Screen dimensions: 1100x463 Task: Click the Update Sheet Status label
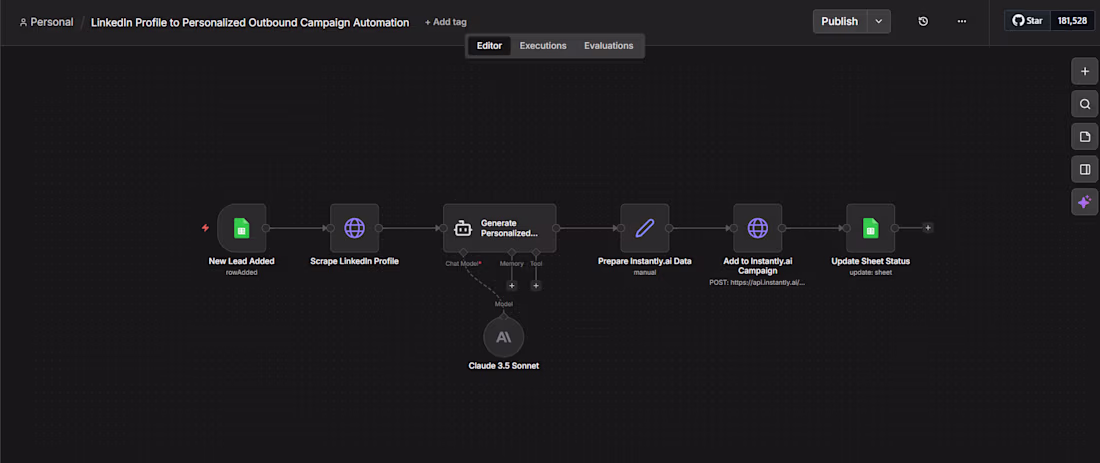(871, 261)
